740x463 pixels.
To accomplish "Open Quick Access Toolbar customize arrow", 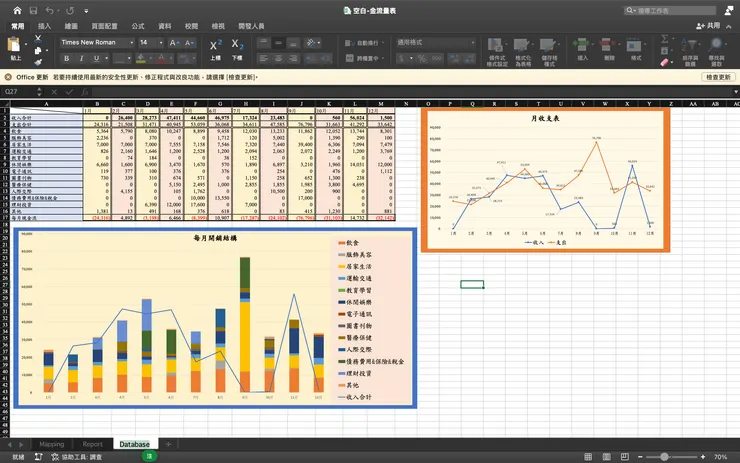I will [x=86, y=11].
